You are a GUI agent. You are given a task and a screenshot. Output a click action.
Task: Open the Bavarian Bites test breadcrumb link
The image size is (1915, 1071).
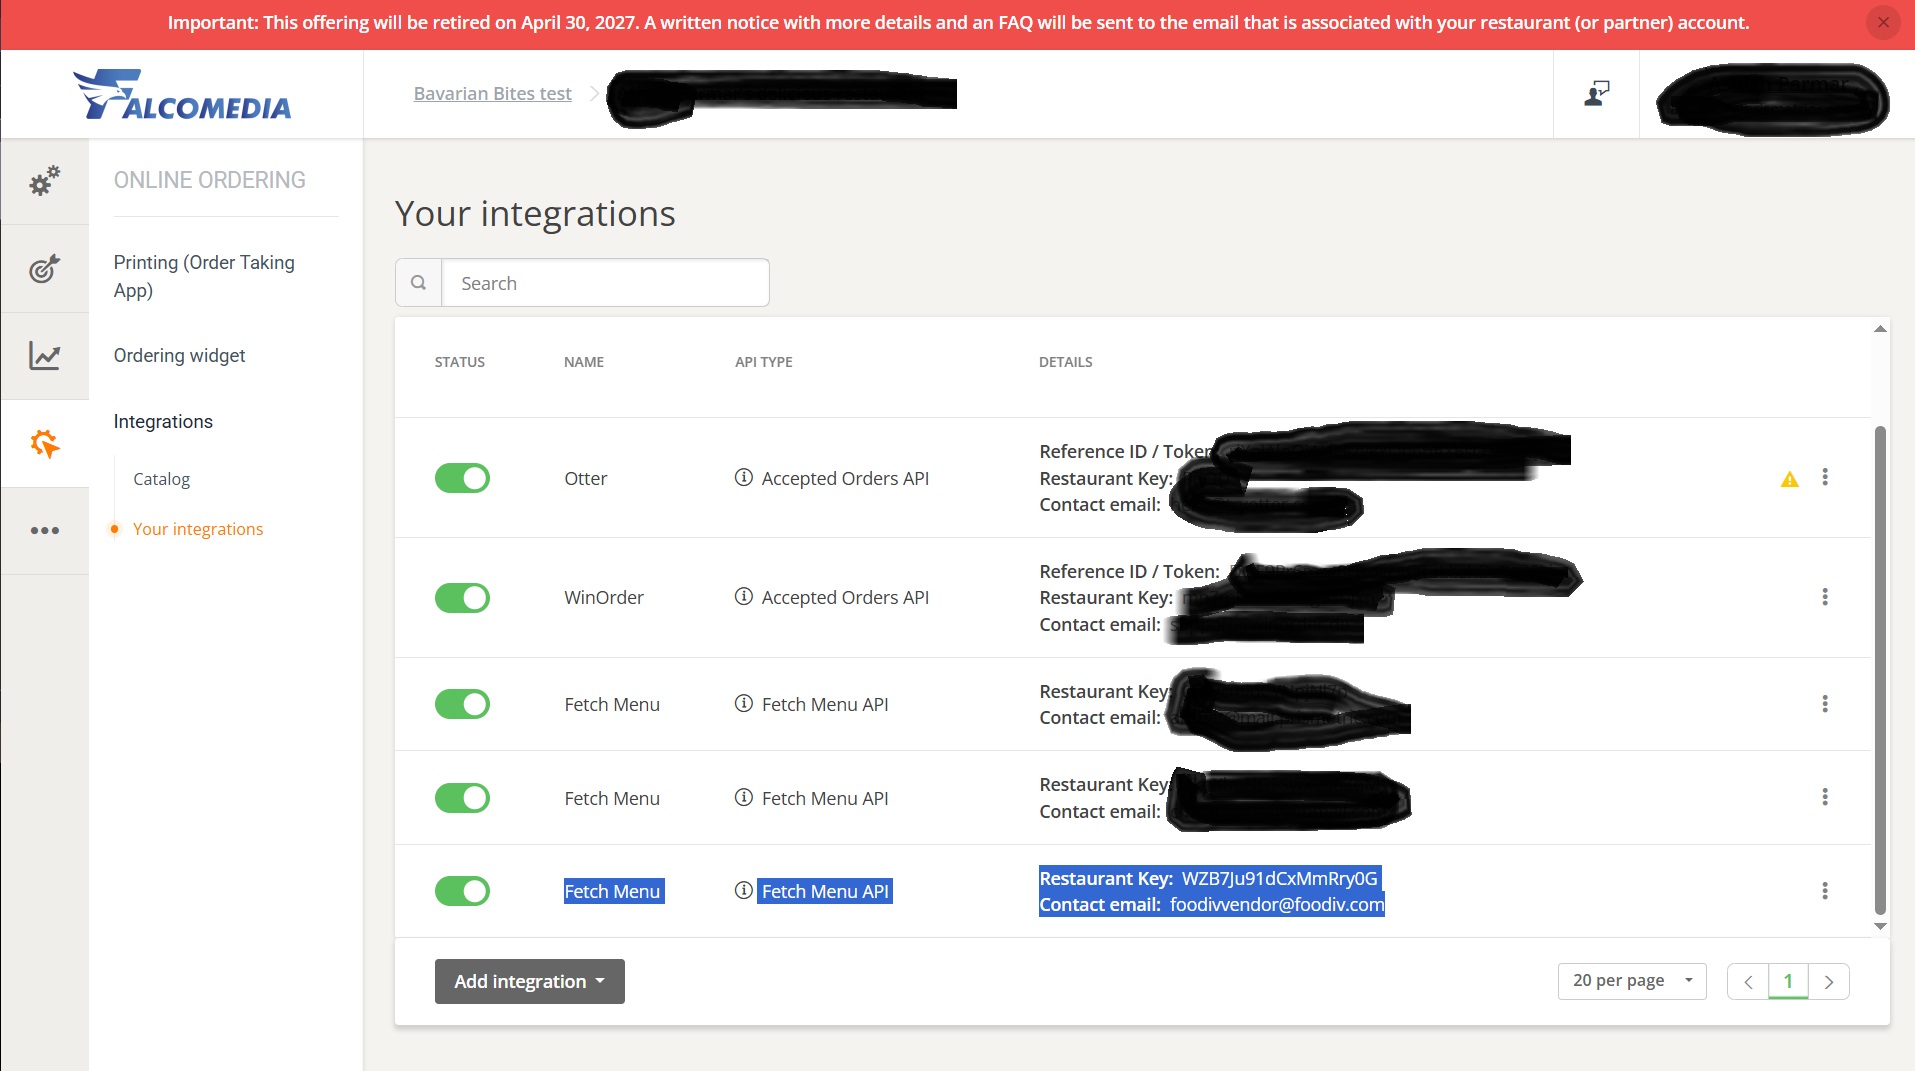pyautogui.click(x=492, y=93)
